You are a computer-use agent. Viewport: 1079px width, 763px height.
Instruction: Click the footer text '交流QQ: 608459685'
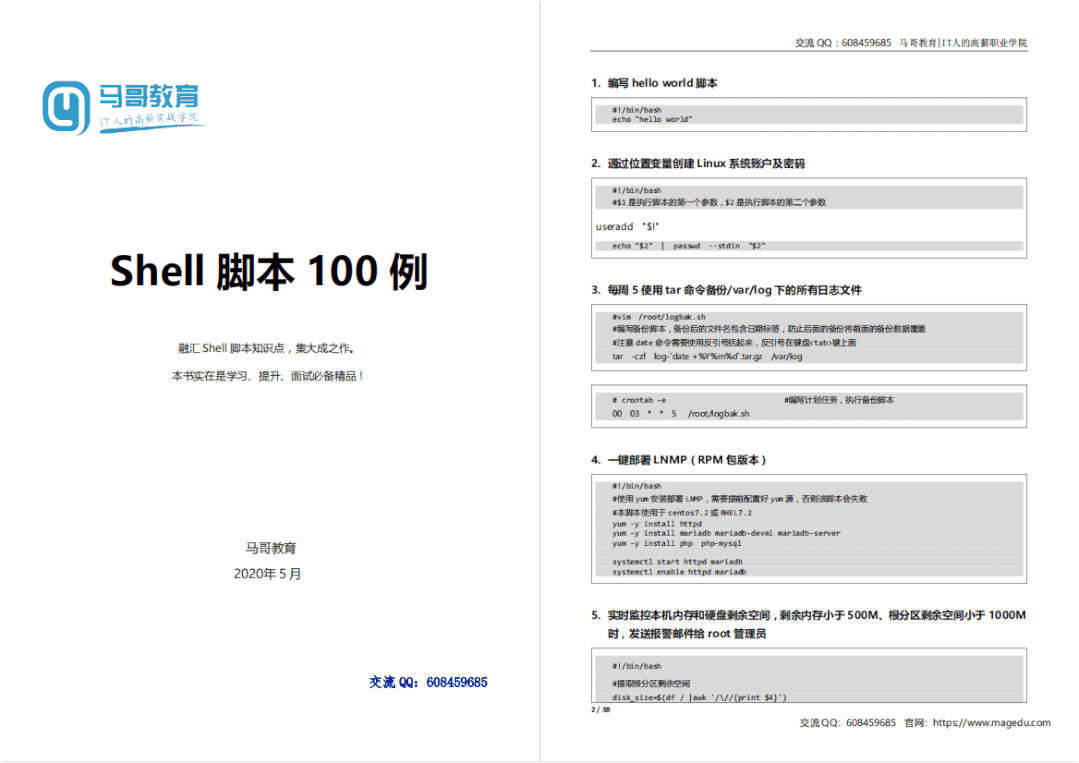tap(847, 722)
